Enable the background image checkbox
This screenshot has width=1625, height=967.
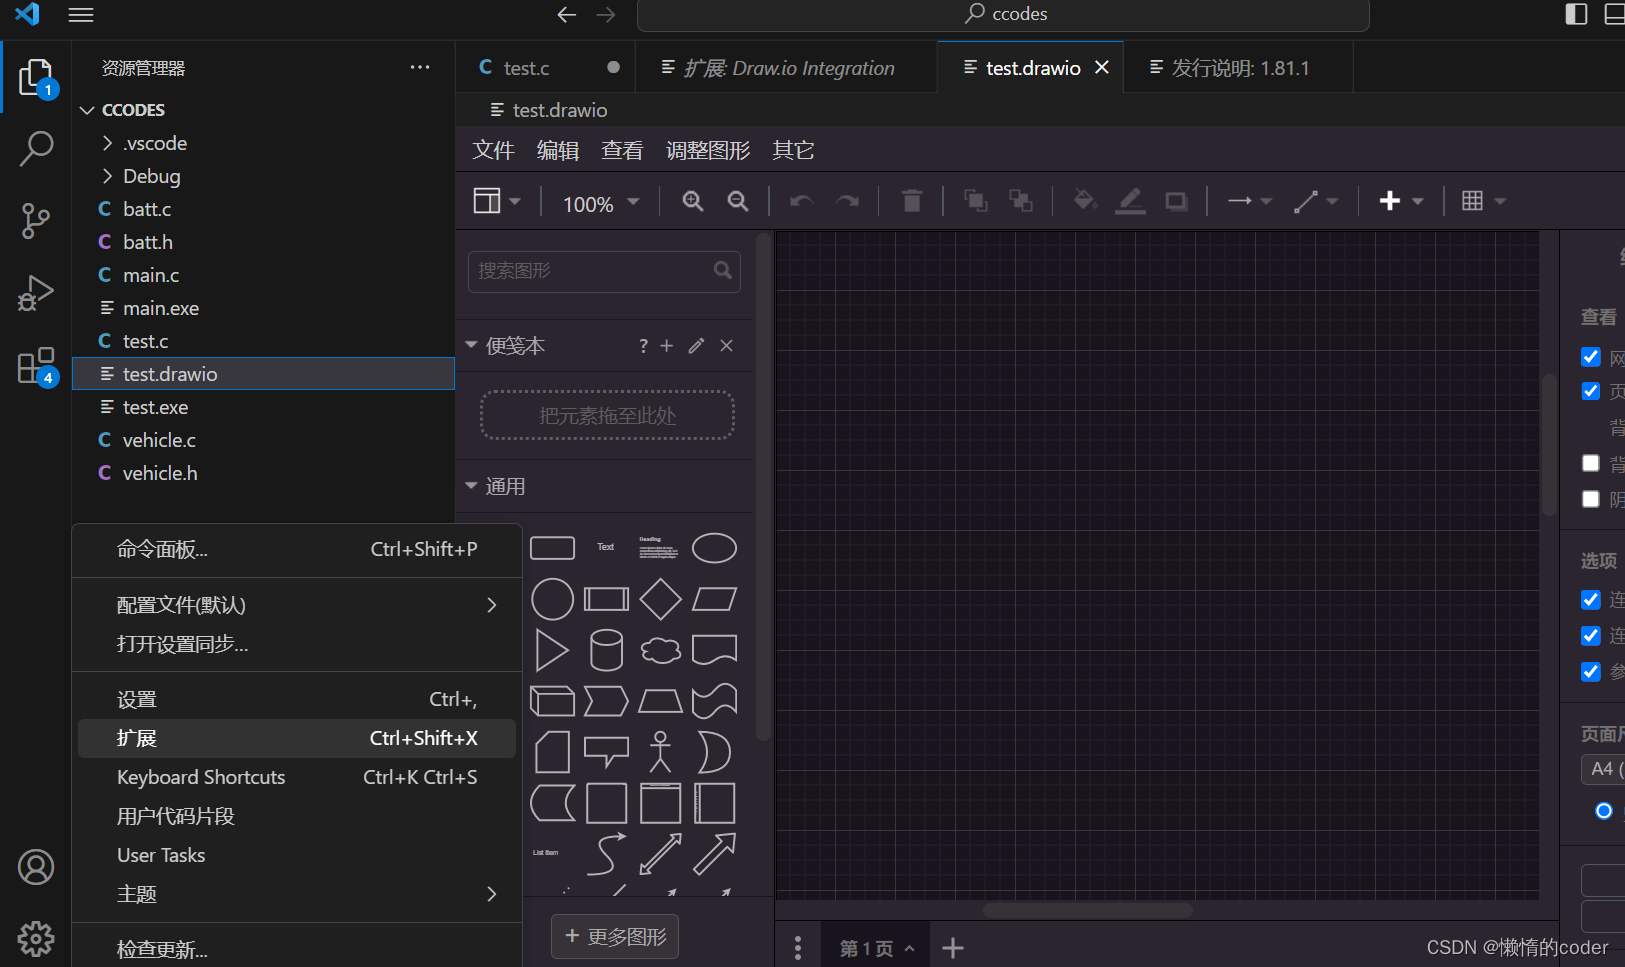tap(1591, 463)
